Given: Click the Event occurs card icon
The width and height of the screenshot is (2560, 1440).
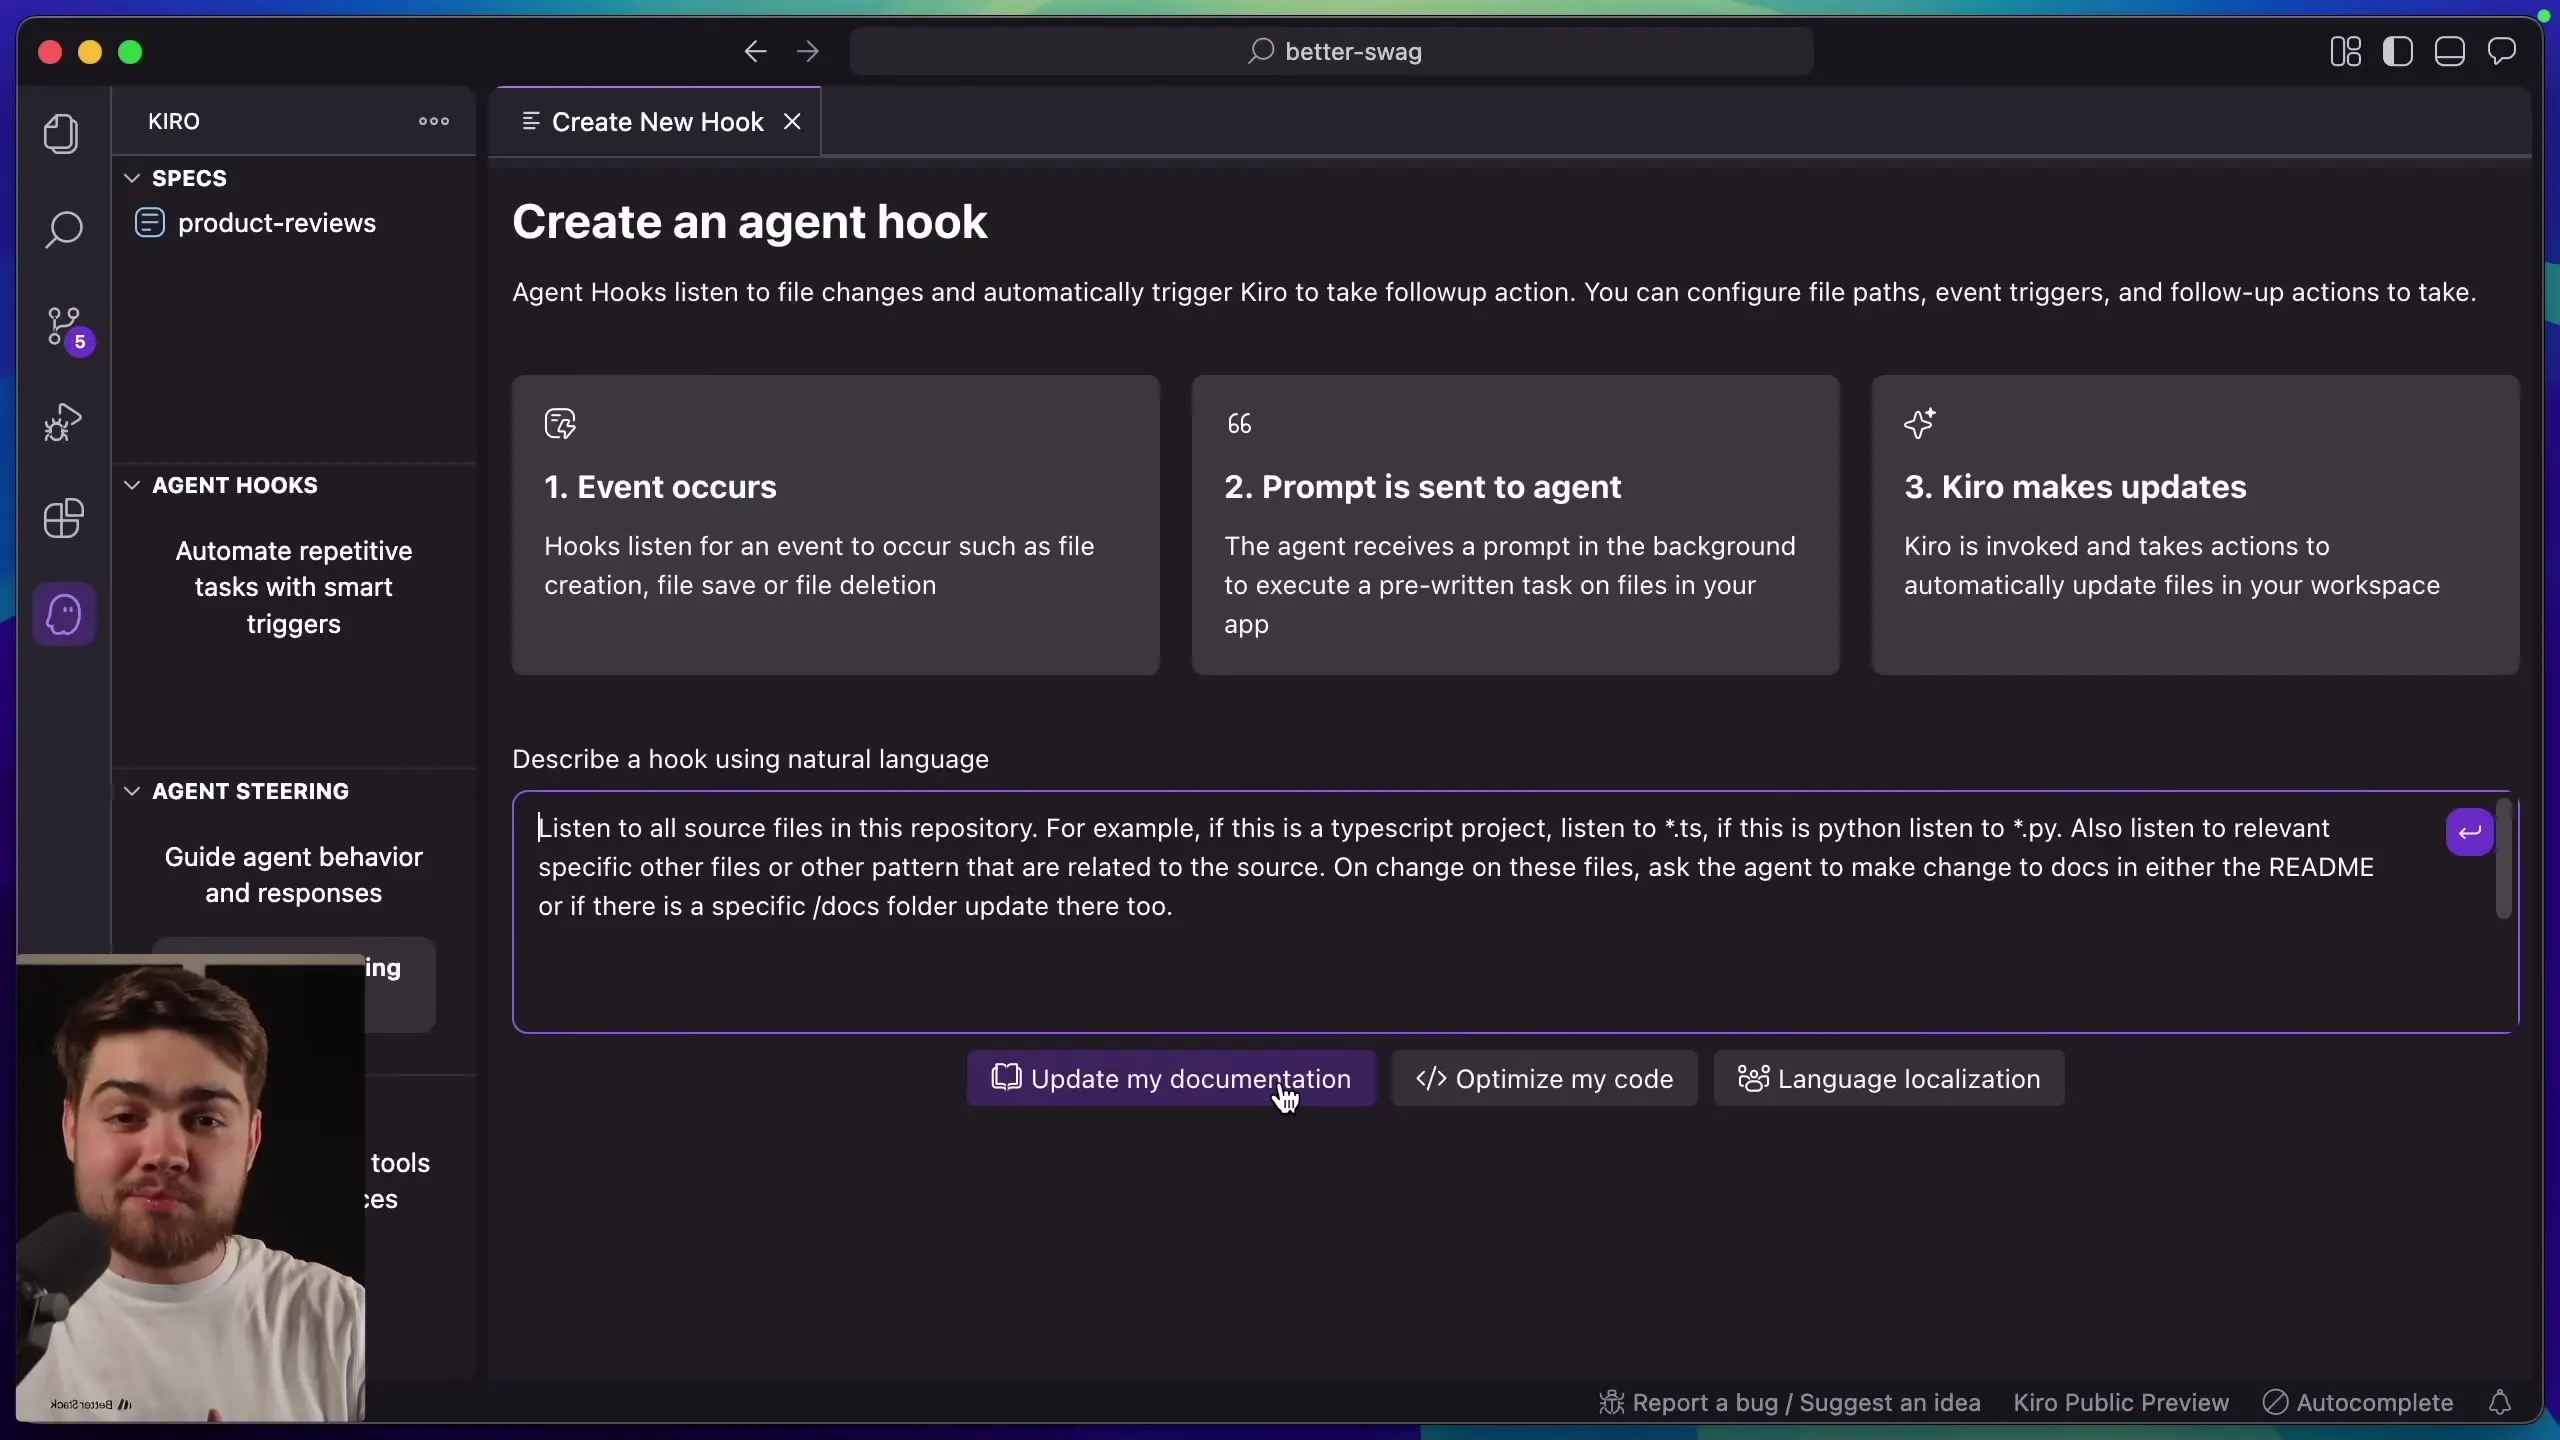Looking at the screenshot, I should click(x=560, y=424).
